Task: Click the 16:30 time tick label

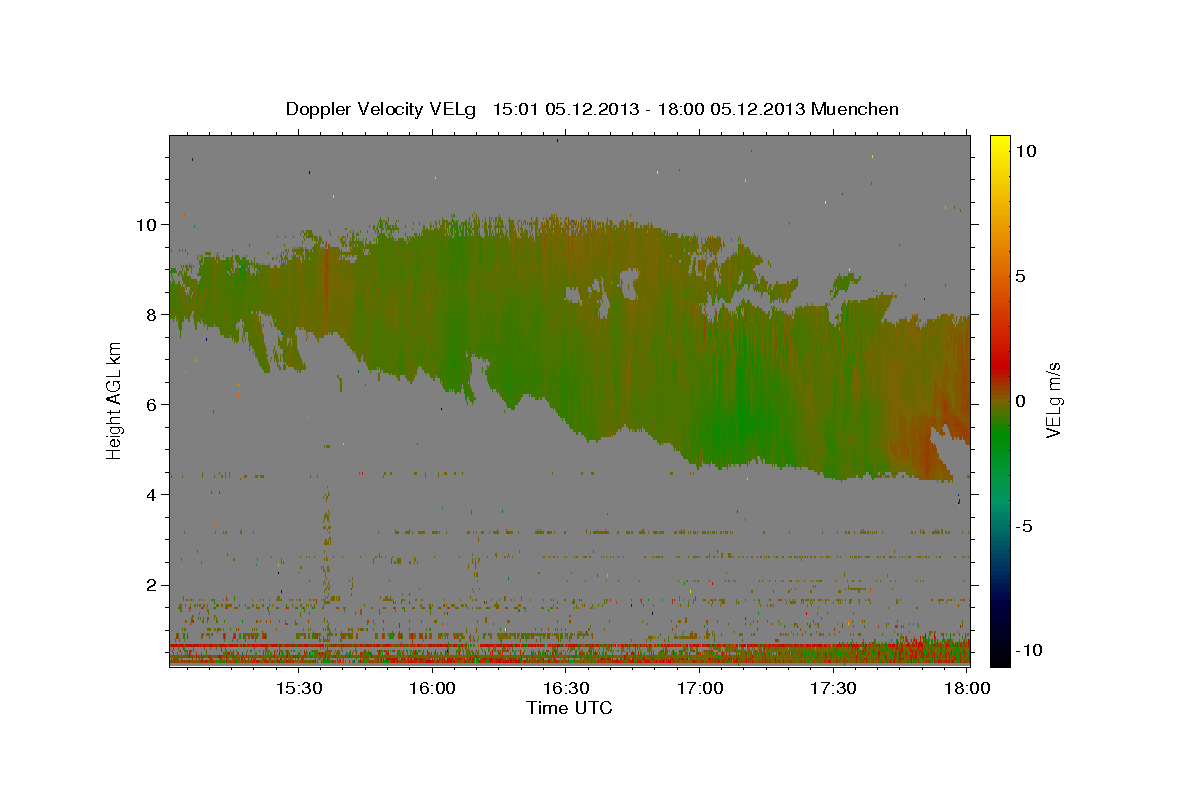Action: [566, 688]
